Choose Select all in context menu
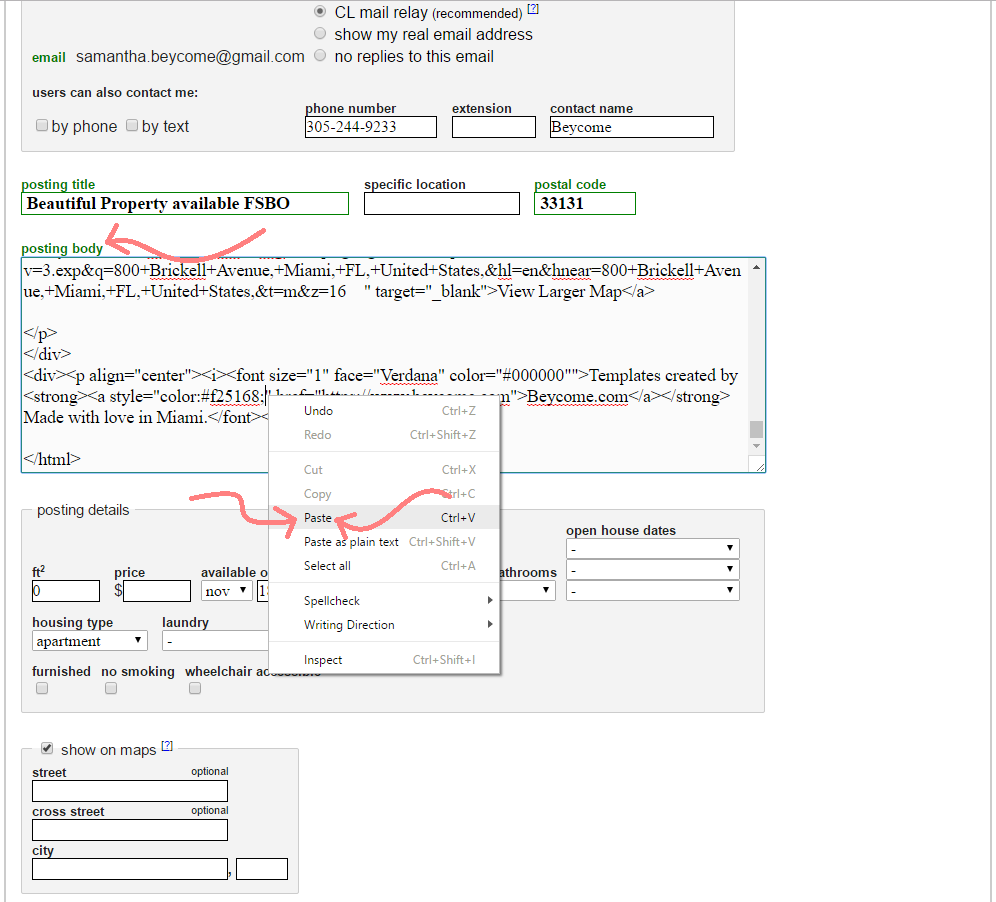The height and width of the screenshot is (902, 996). (x=327, y=566)
